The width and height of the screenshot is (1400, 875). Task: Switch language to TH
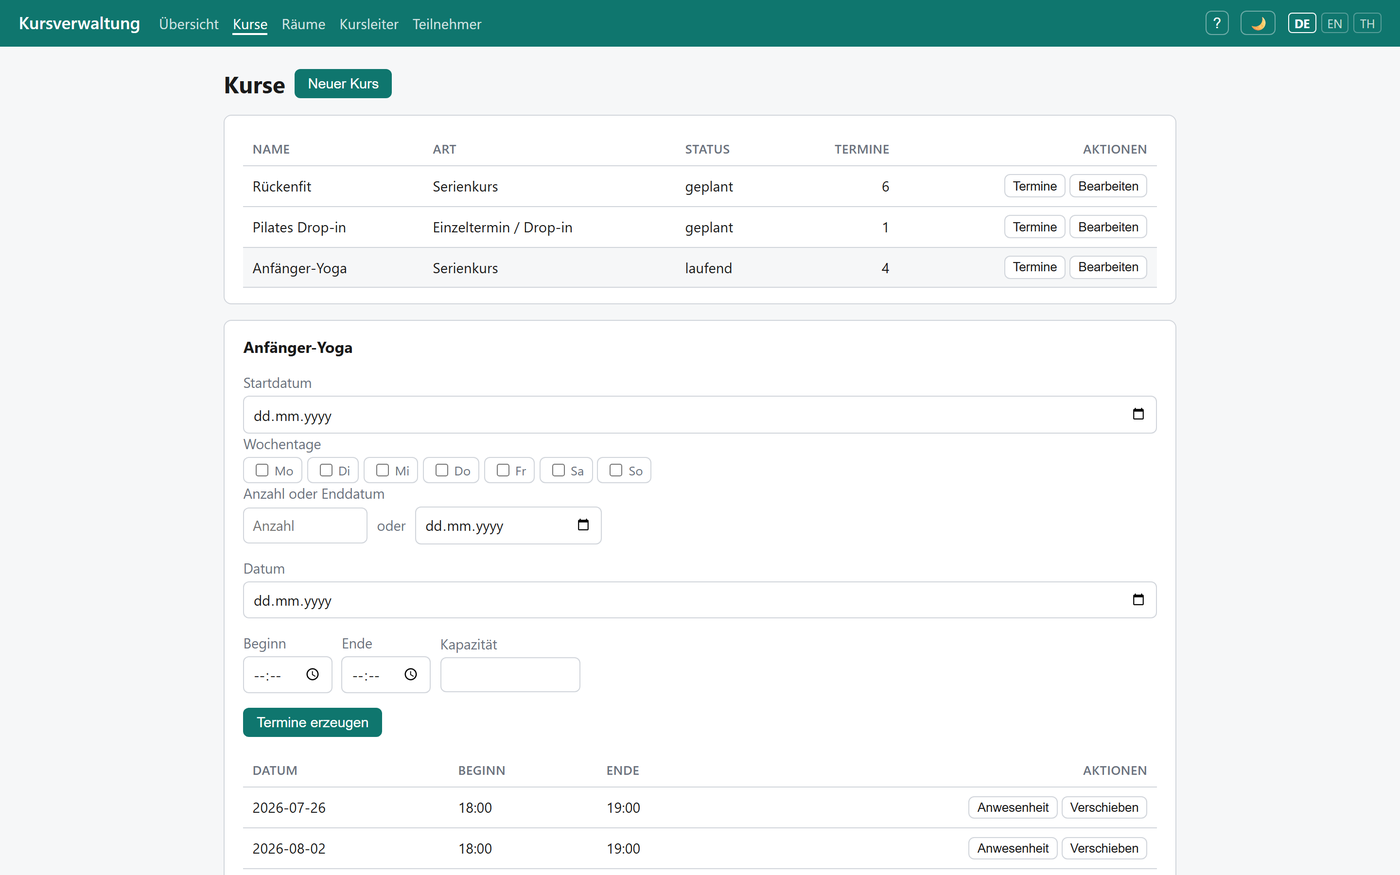coord(1367,23)
